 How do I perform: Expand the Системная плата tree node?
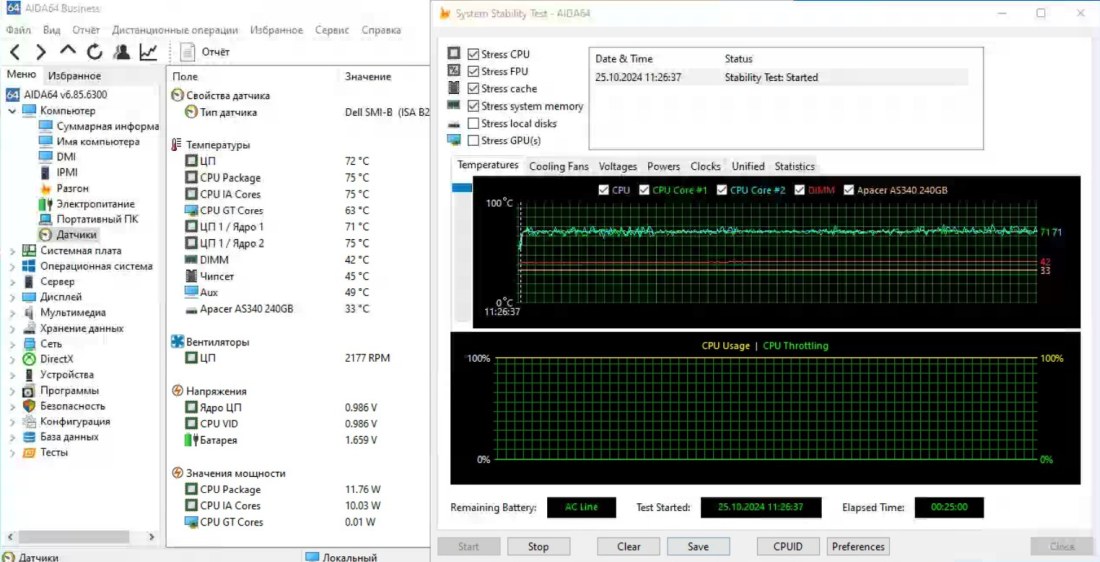click(x=12, y=251)
